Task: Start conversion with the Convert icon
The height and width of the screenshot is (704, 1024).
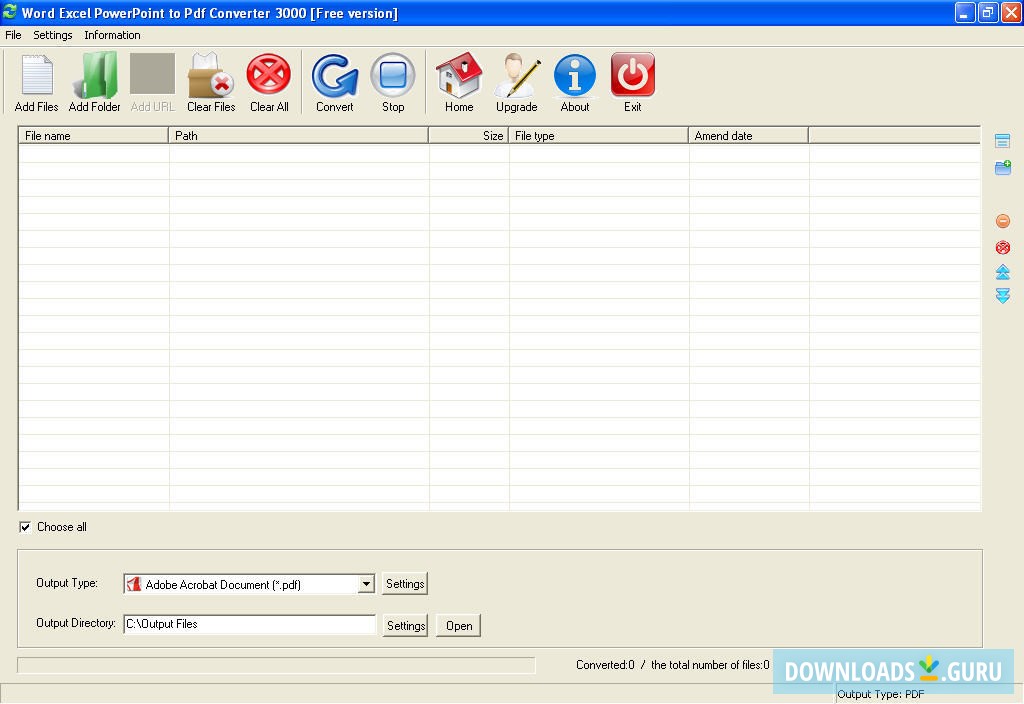Action: click(335, 74)
